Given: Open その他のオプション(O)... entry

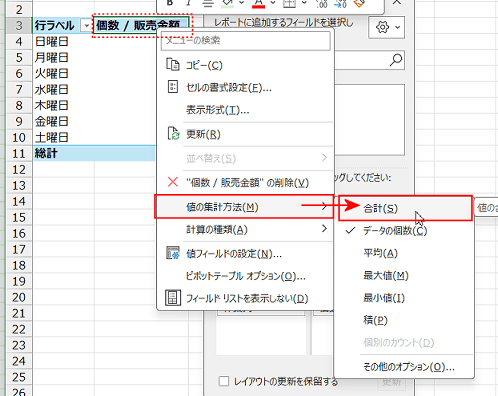Looking at the screenshot, I should [x=409, y=367].
